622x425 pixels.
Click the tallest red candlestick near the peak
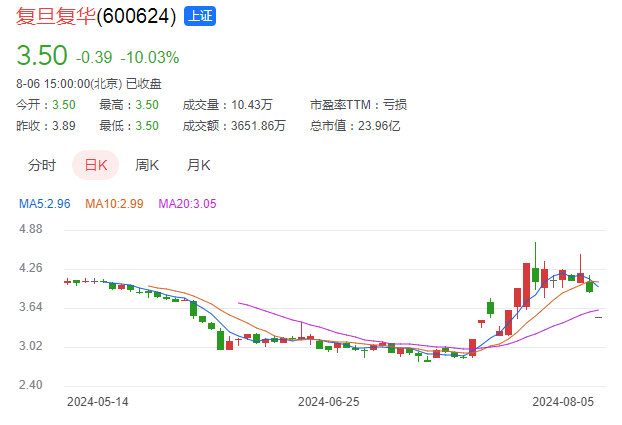point(526,285)
